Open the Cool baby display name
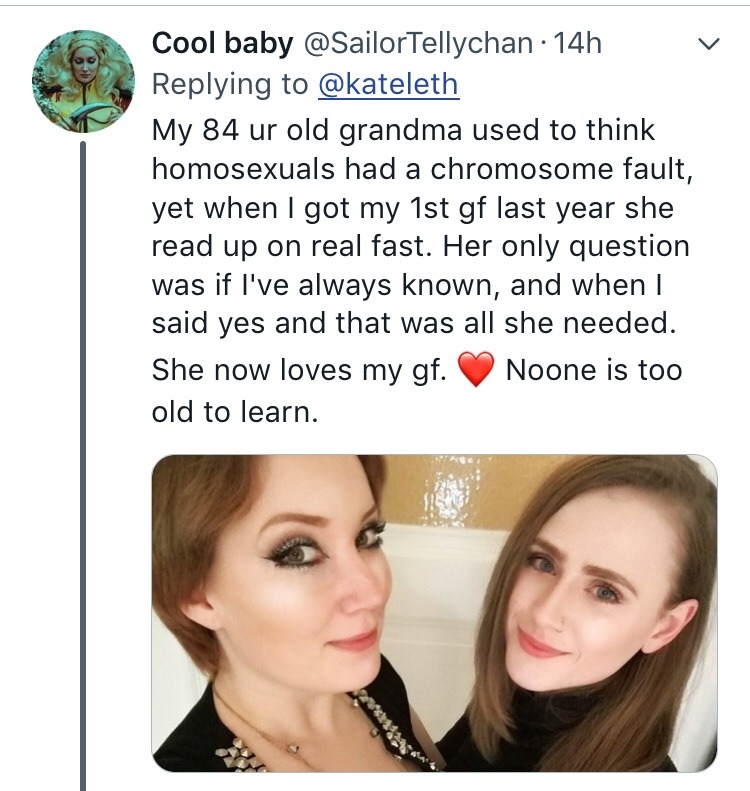 click(222, 44)
